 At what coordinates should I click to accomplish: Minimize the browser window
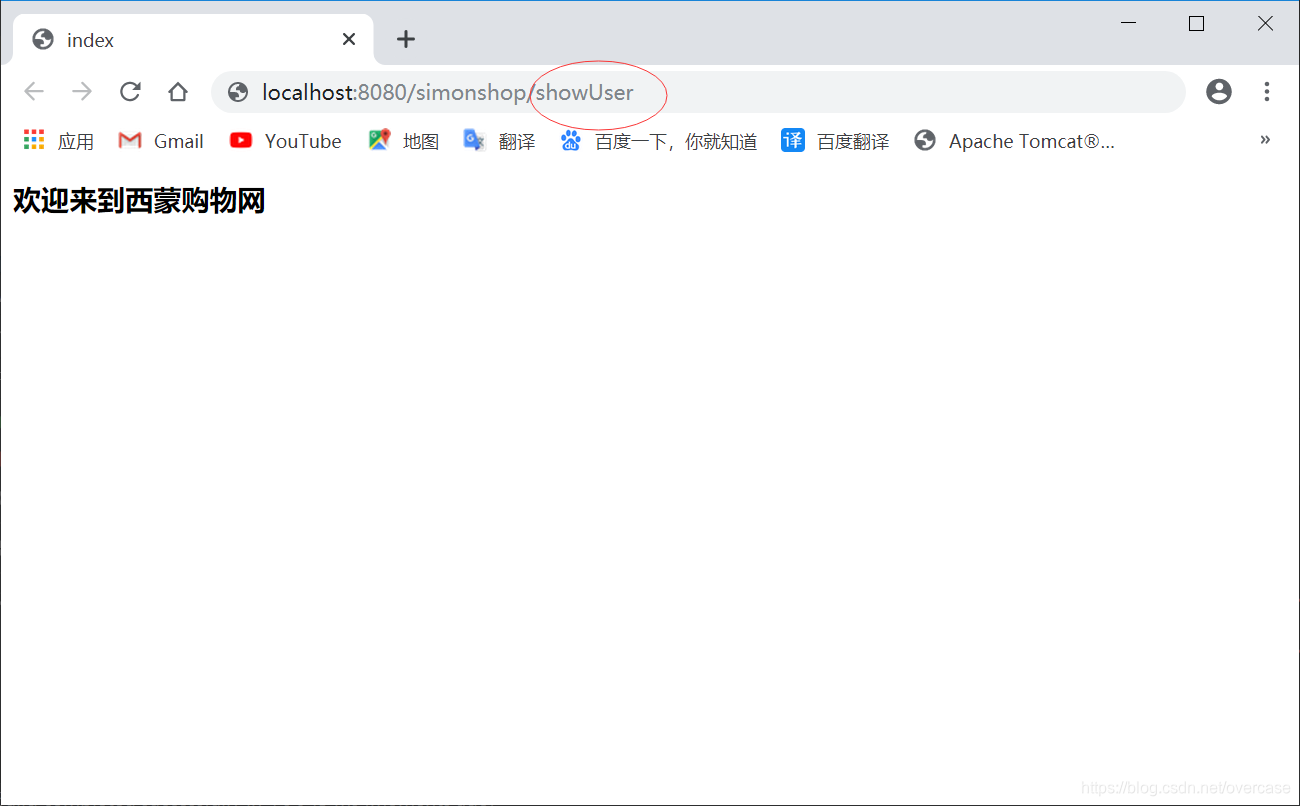(1129, 24)
